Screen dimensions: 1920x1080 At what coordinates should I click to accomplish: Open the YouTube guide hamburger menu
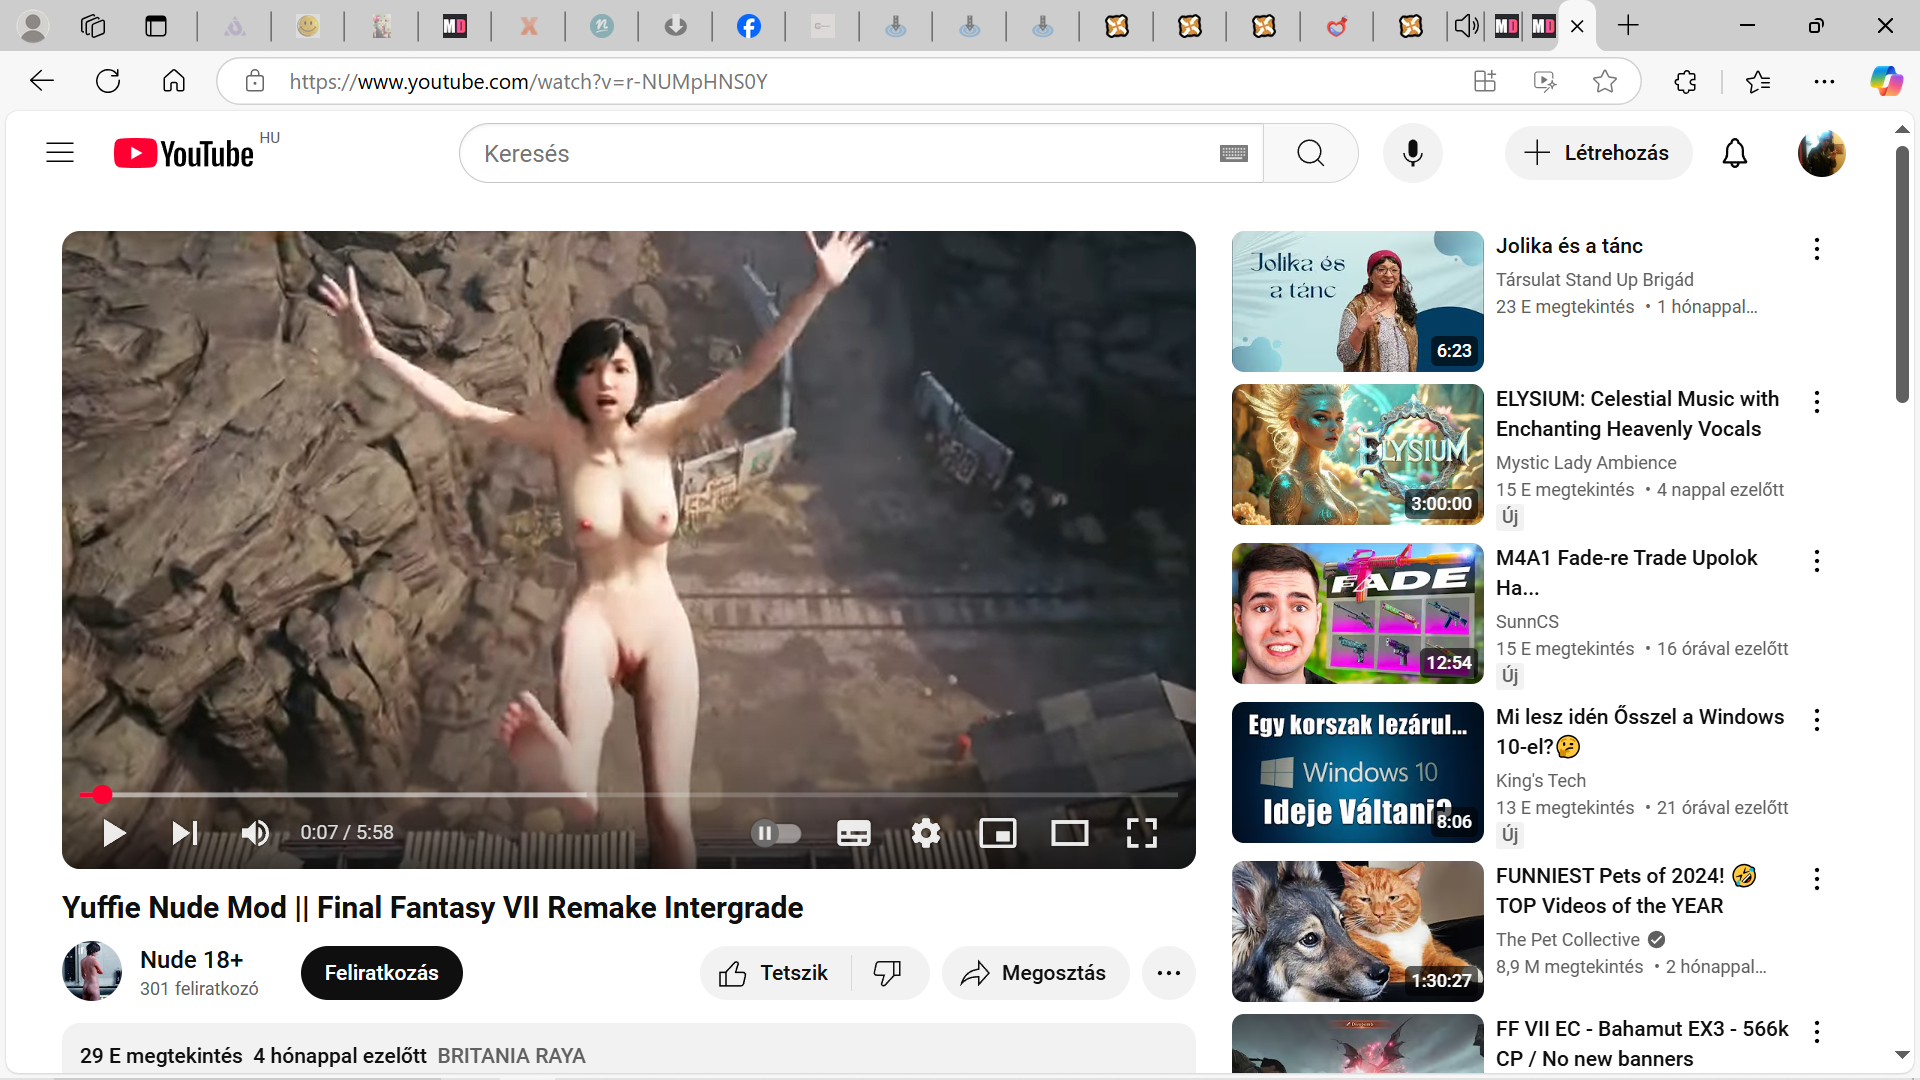pos(60,153)
